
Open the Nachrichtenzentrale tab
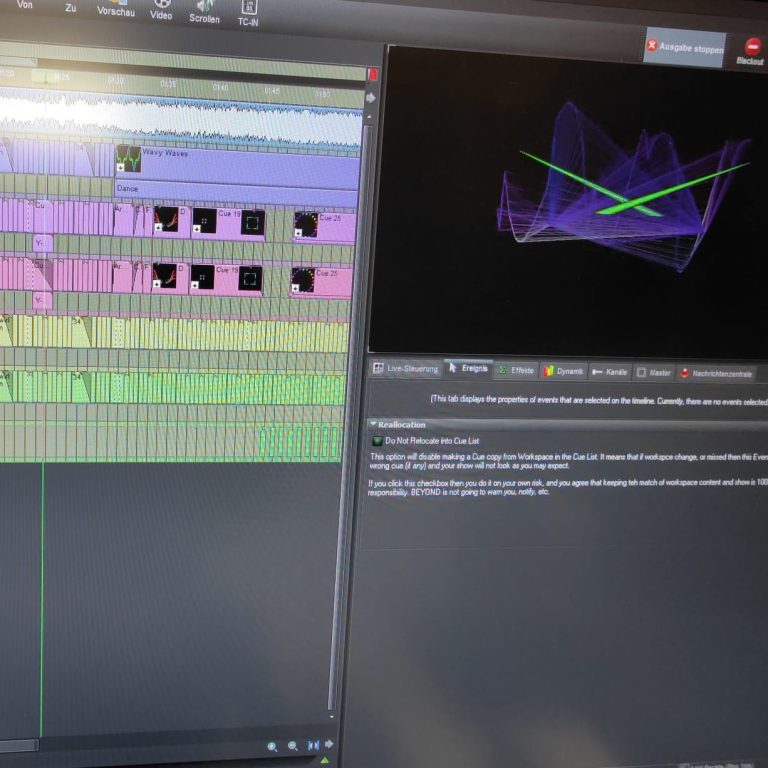pyautogui.click(x=714, y=373)
